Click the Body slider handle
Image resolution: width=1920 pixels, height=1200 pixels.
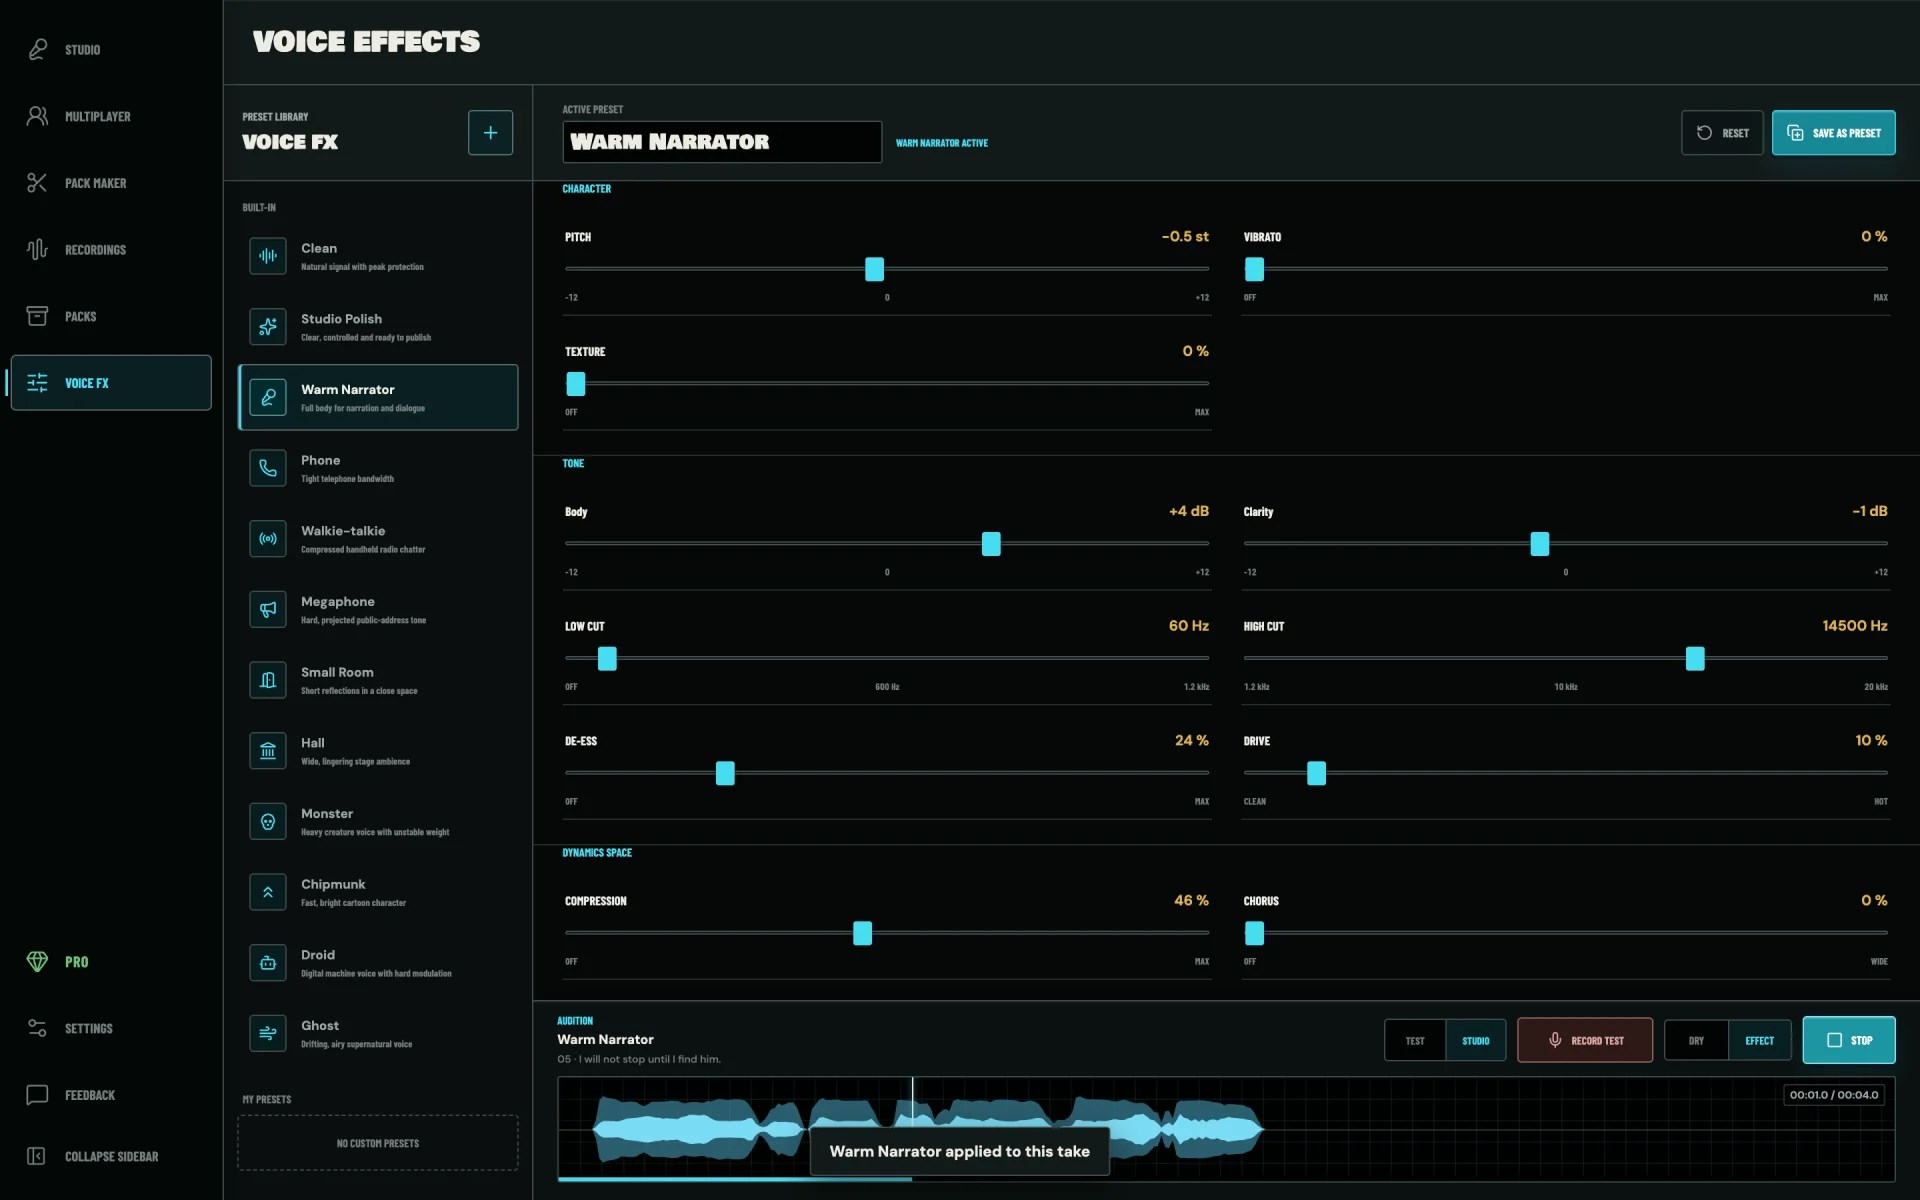point(991,544)
